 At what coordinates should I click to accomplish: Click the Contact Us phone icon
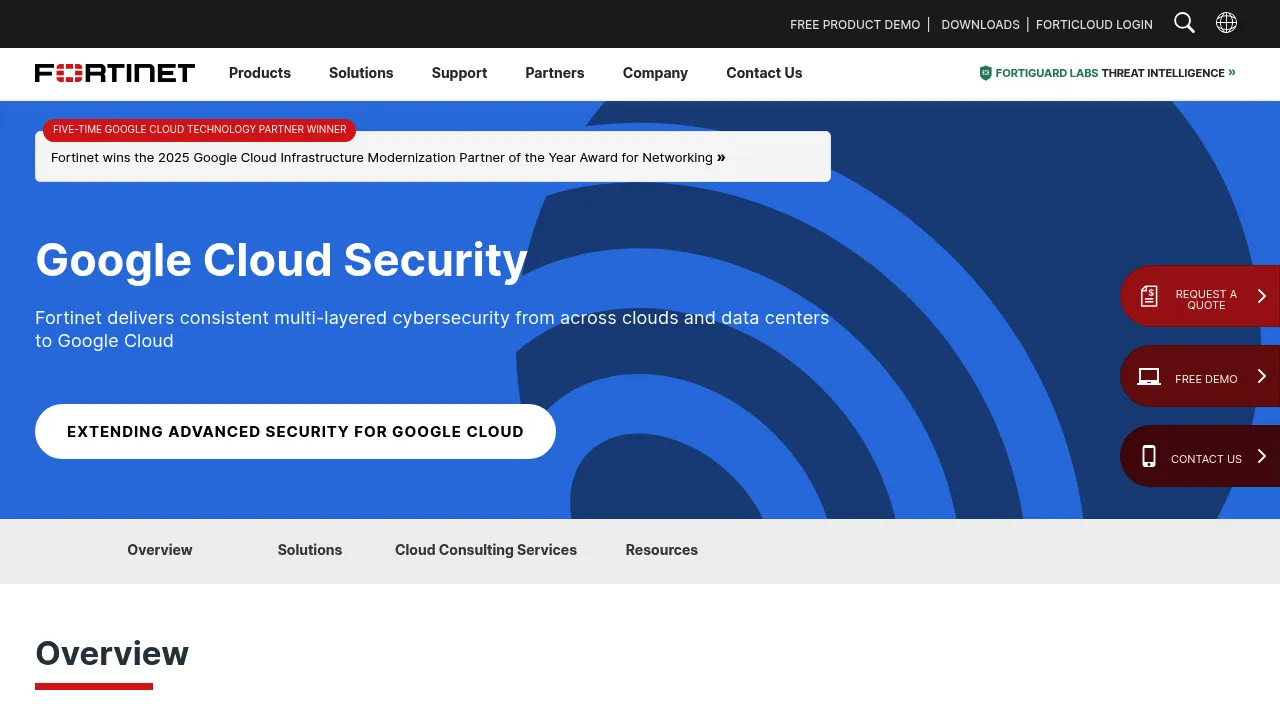[1149, 456]
